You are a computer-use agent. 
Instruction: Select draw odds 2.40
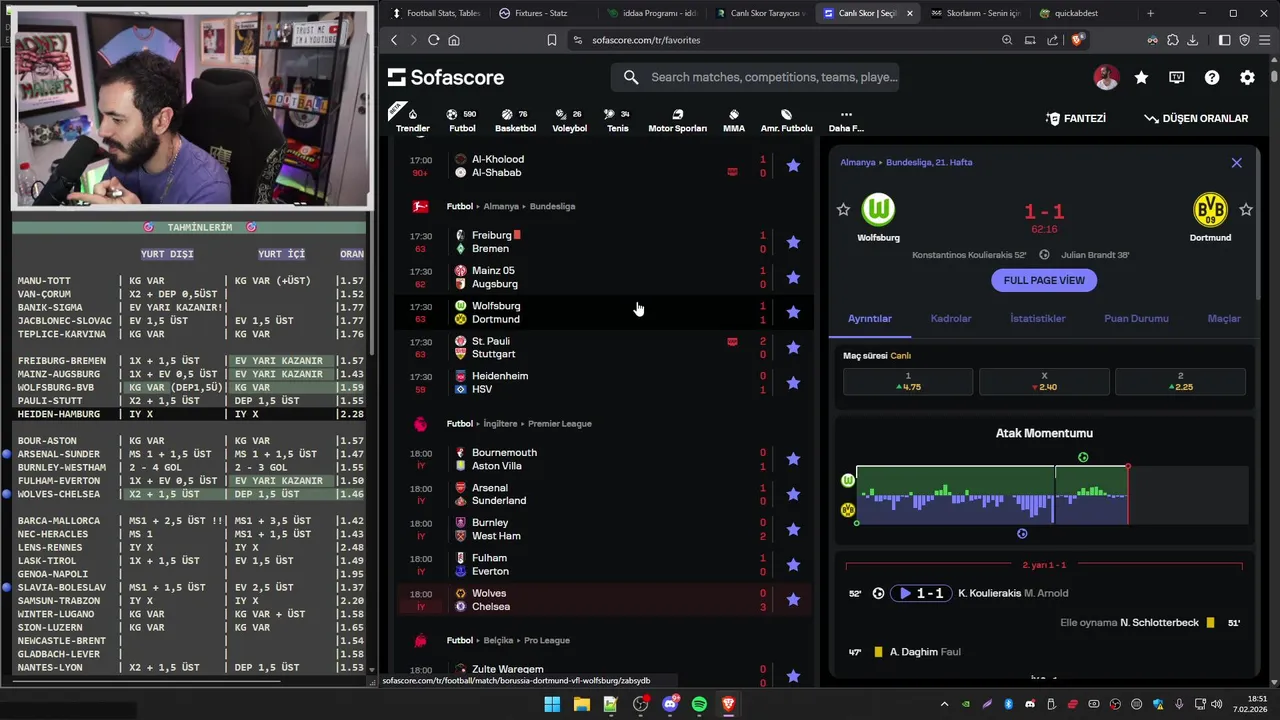pyautogui.click(x=1044, y=381)
